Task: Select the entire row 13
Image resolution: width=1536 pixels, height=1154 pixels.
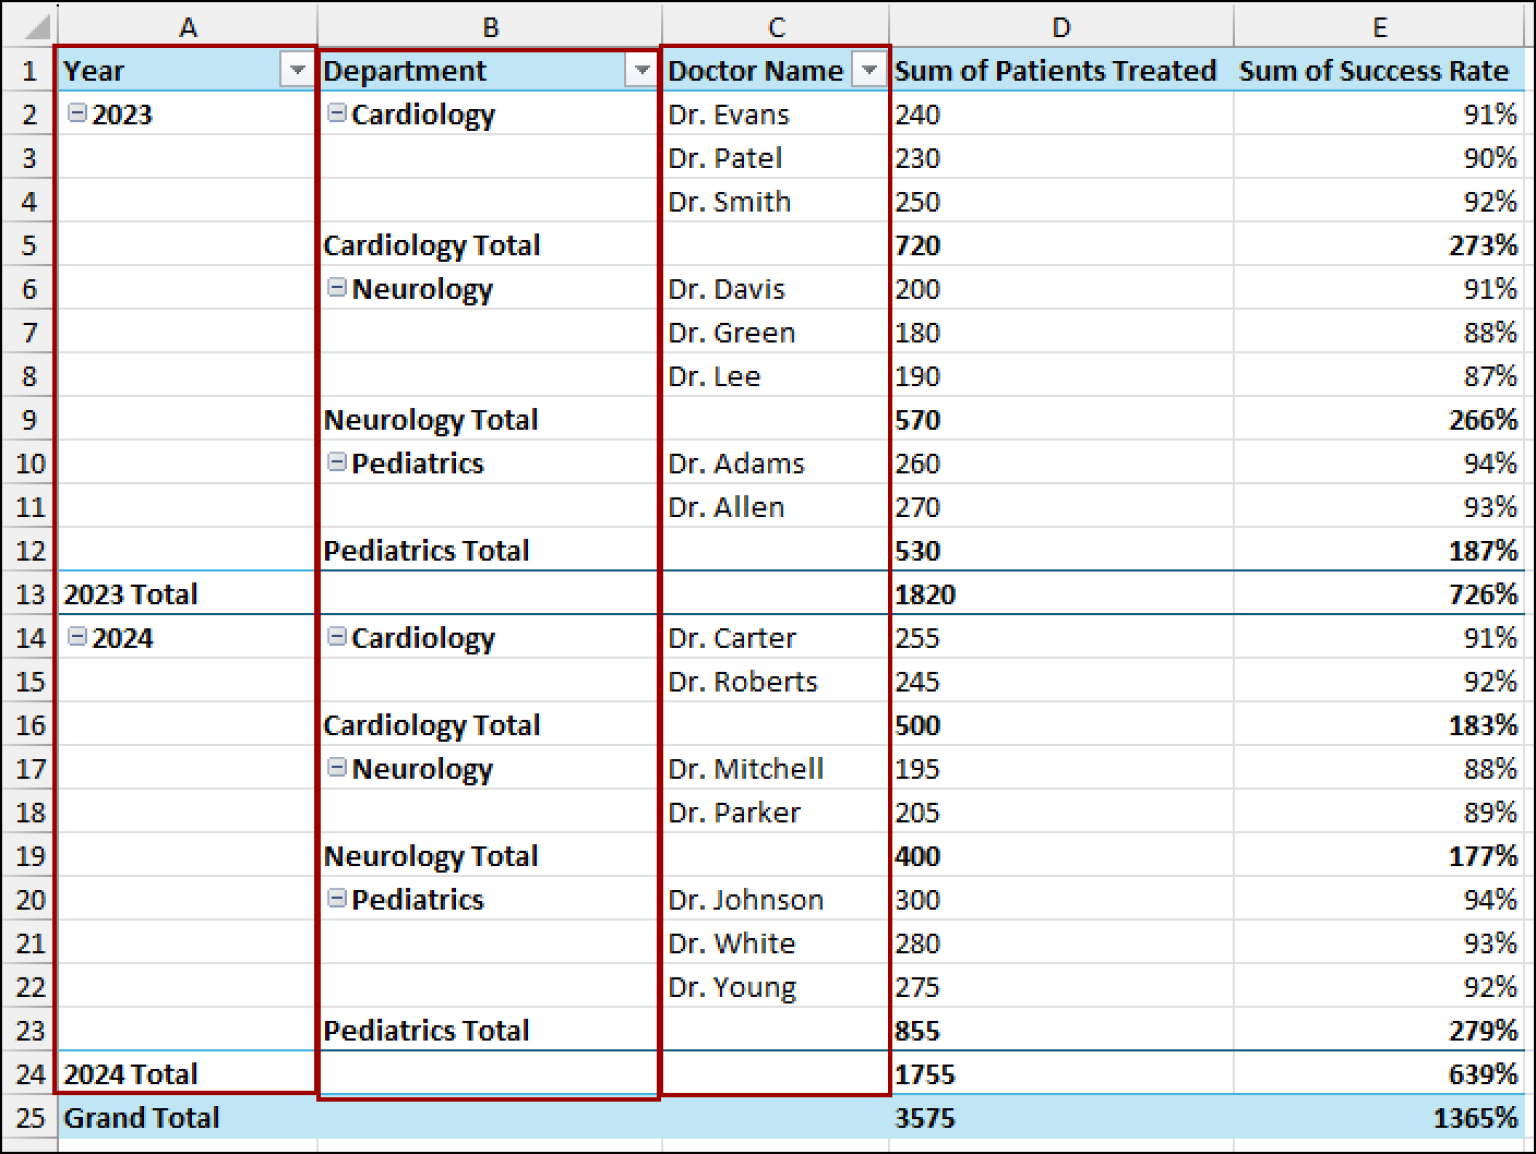Action: pyautogui.click(x=29, y=594)
